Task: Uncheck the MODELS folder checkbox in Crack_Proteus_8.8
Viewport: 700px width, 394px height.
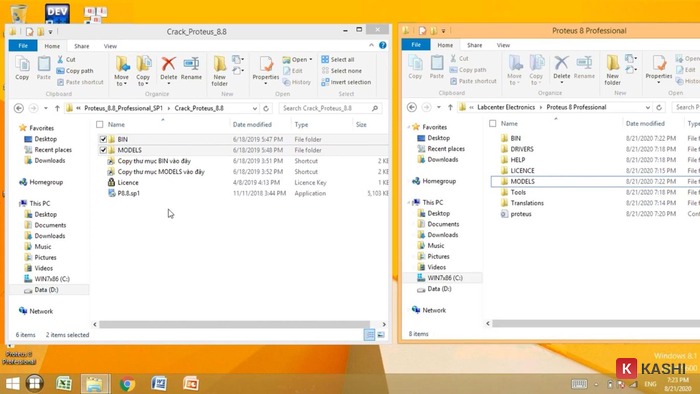Action: pos(103,150)
